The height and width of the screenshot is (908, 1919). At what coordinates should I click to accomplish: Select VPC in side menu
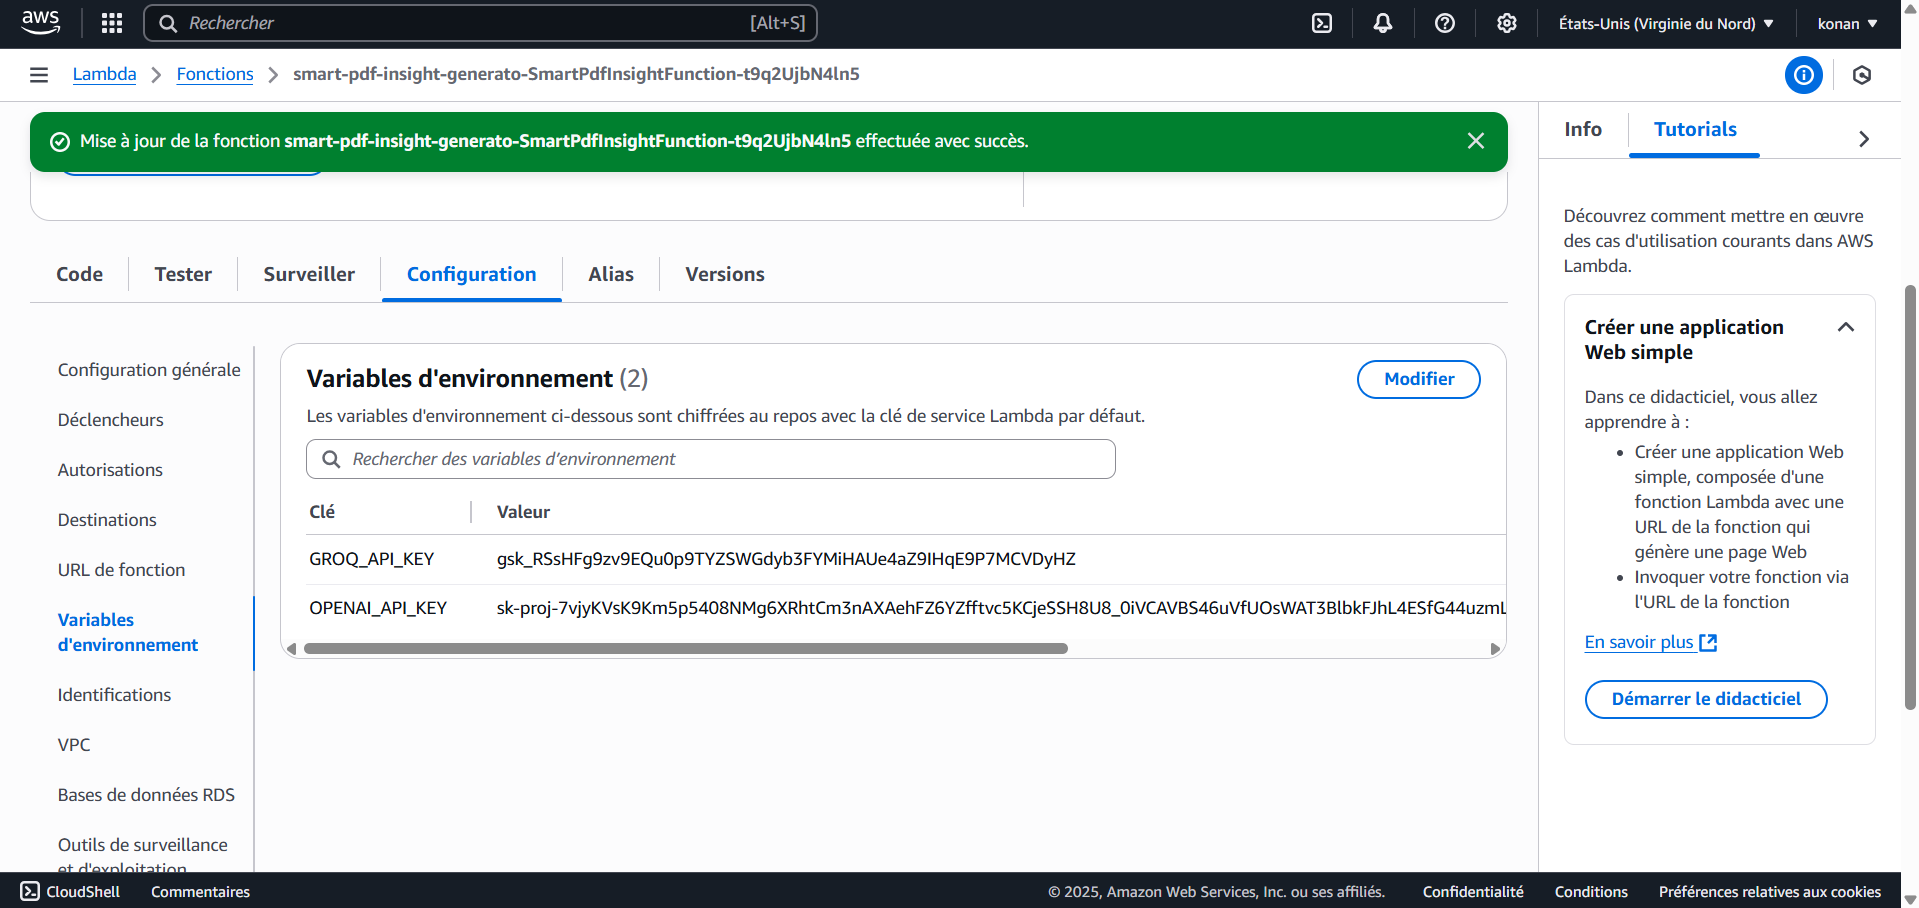(74, 745)
